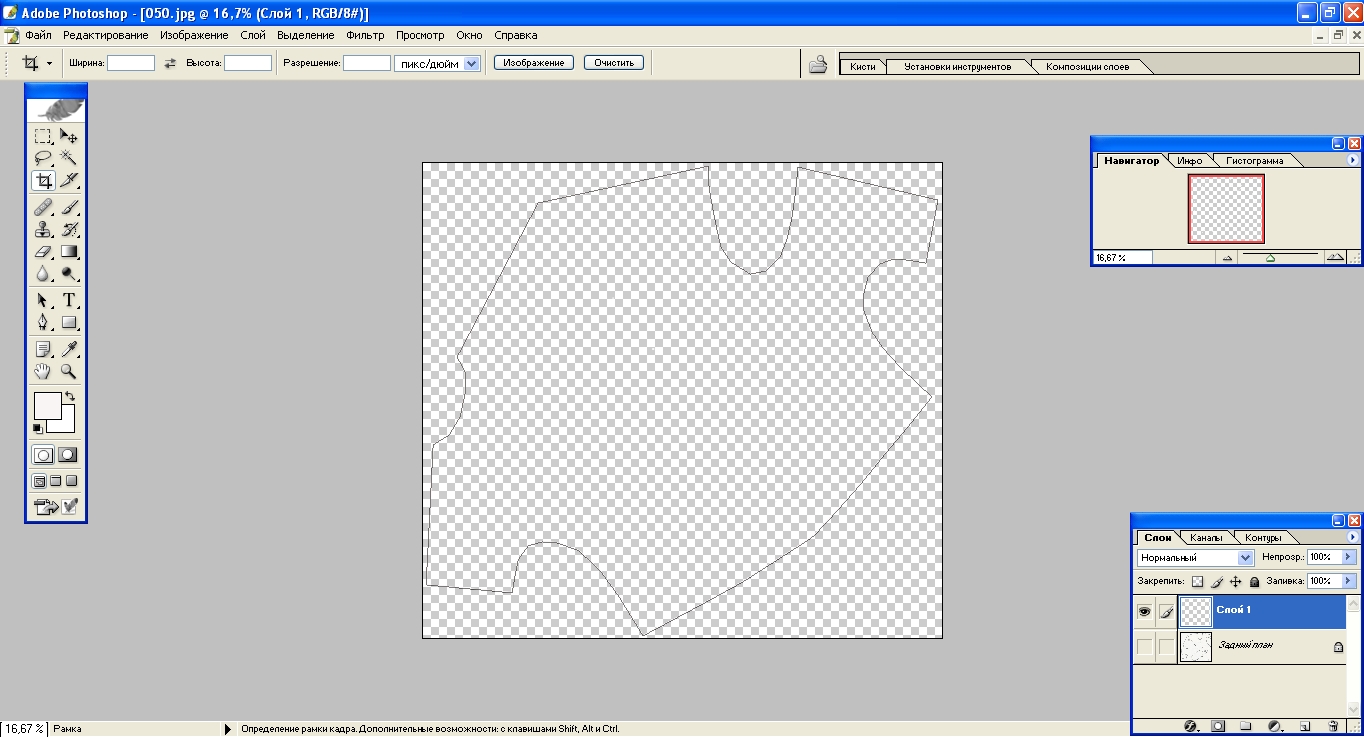Select the Clone Stamp tool
Image resolution: width=1364 pixels, height=737 pixels.
coord(43,230)
